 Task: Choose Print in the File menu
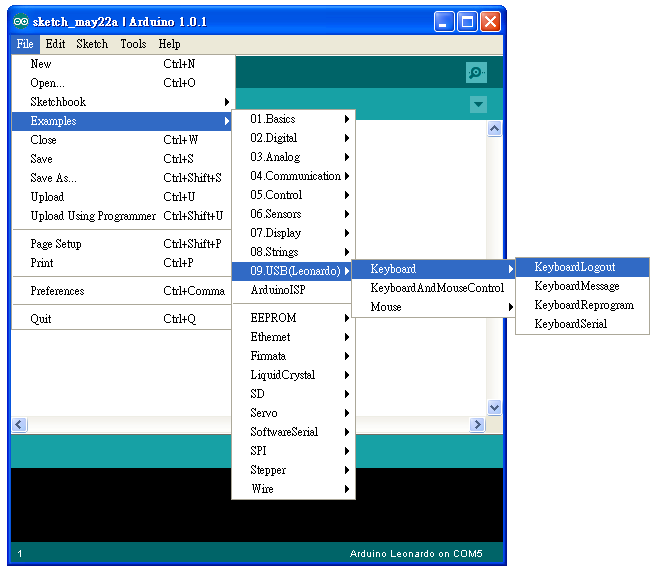[x=121, y=263]
